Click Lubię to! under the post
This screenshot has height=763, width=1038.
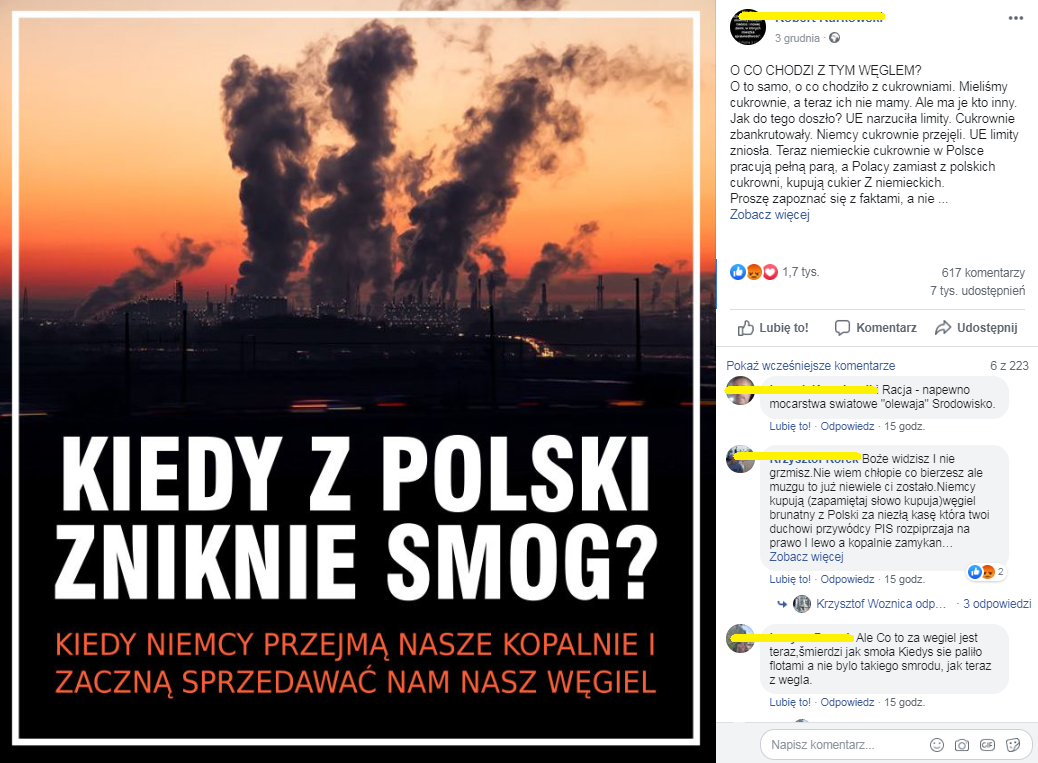[x=773, y=328]
